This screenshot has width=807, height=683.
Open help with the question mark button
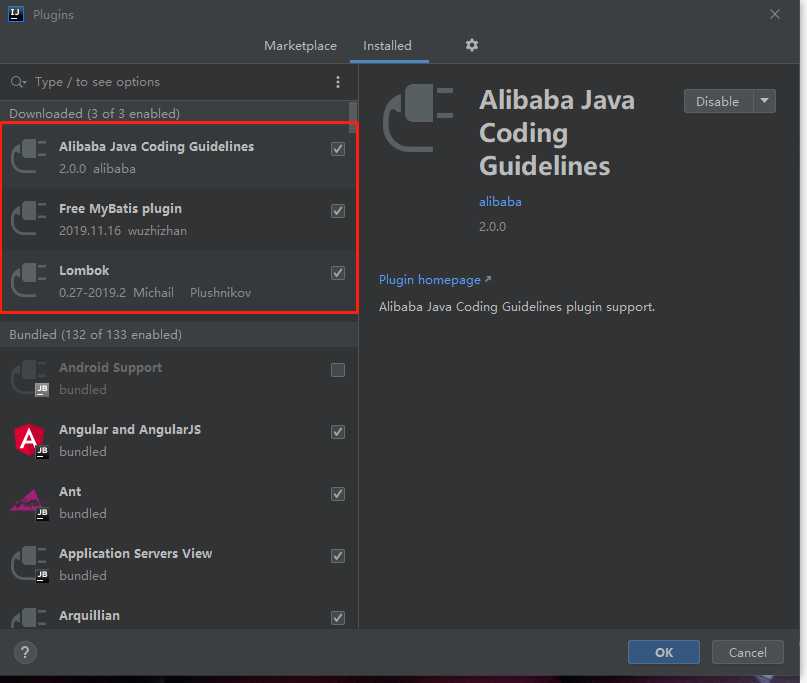click(25, 652)
